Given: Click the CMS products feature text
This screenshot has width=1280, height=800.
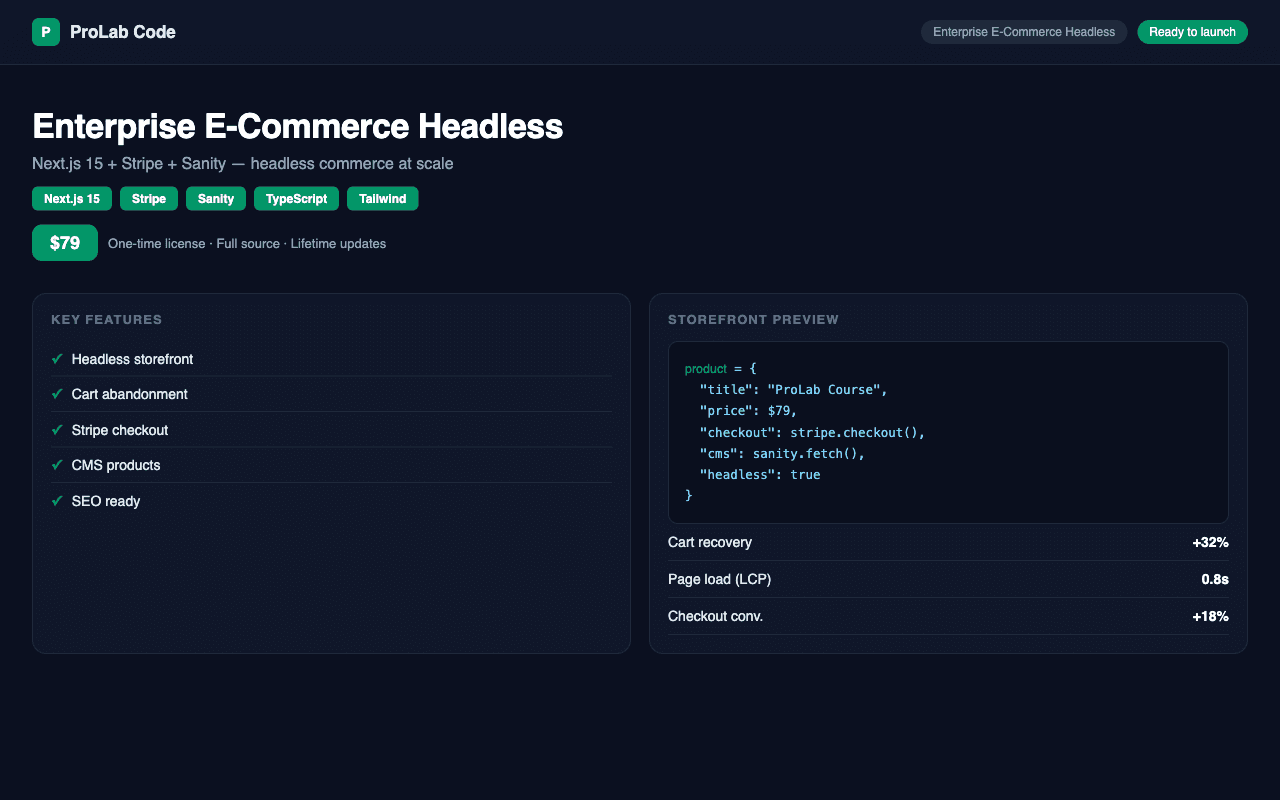Looking at the screenshot, I should coord(116,465).
